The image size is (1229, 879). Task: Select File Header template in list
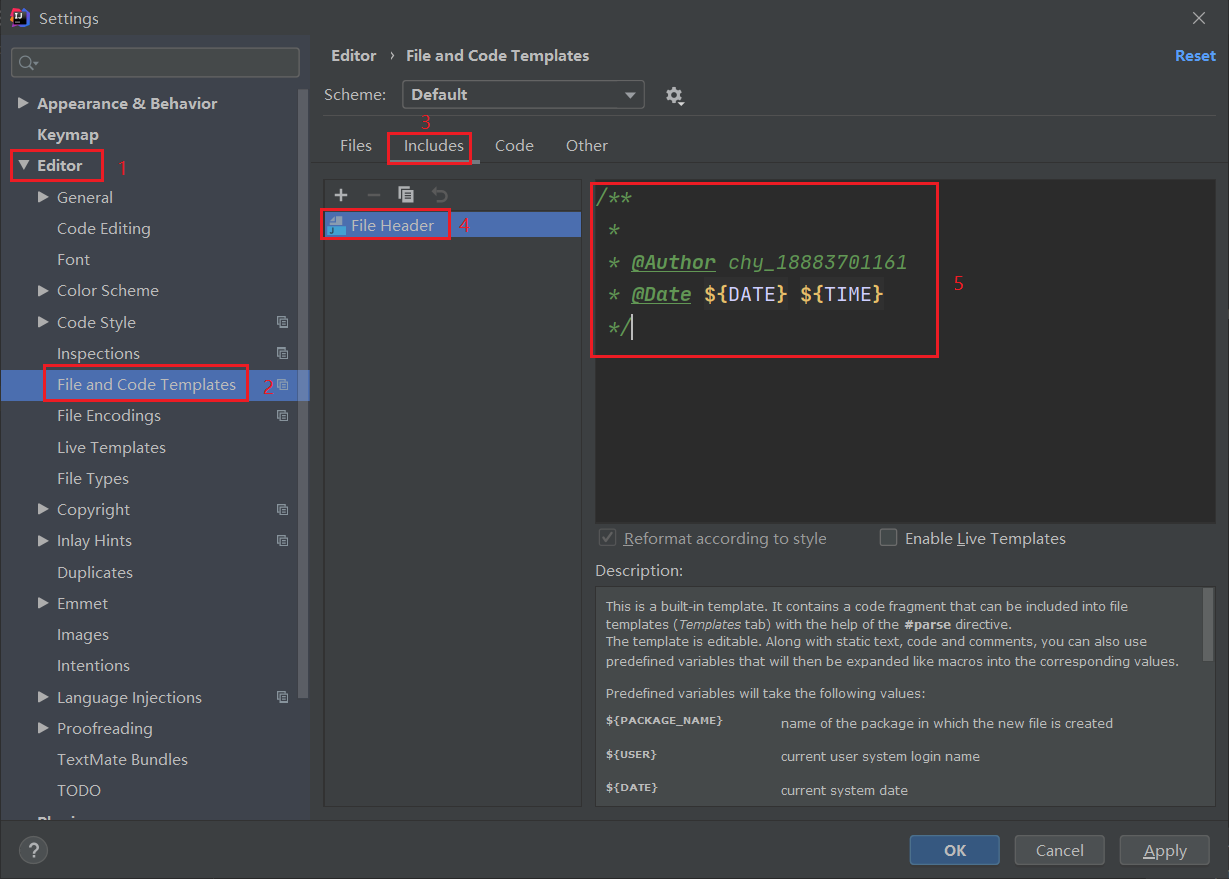453,225
